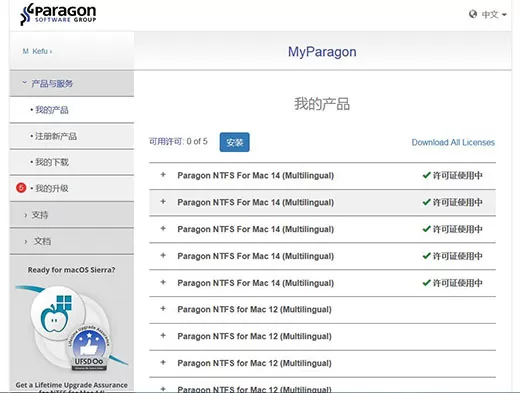Click fourth row's green license checkmark
The width and height of the screenshot is (520, 393).
click(426, 256)
